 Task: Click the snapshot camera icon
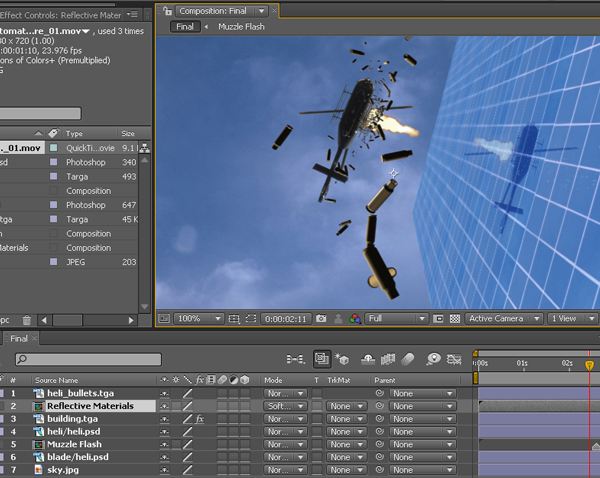click(x=321, y=318)
